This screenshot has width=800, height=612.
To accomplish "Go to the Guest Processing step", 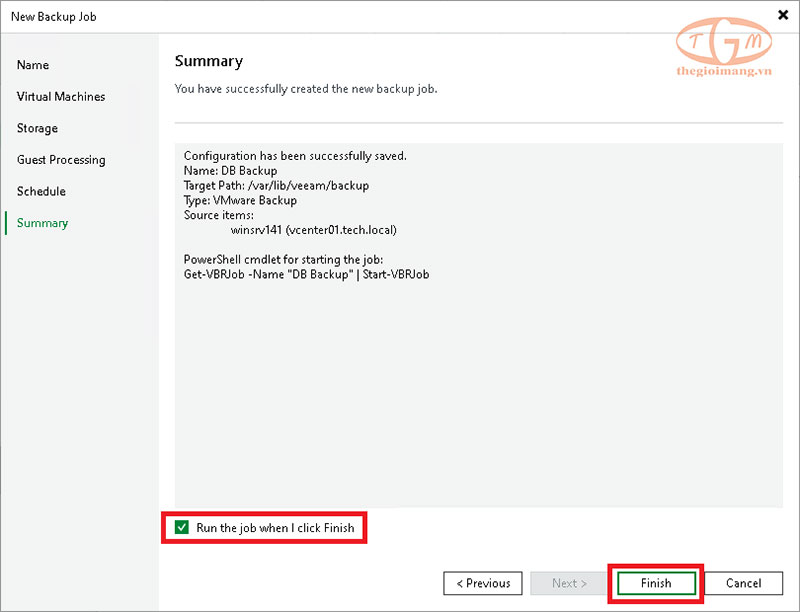I will (61, 160).
